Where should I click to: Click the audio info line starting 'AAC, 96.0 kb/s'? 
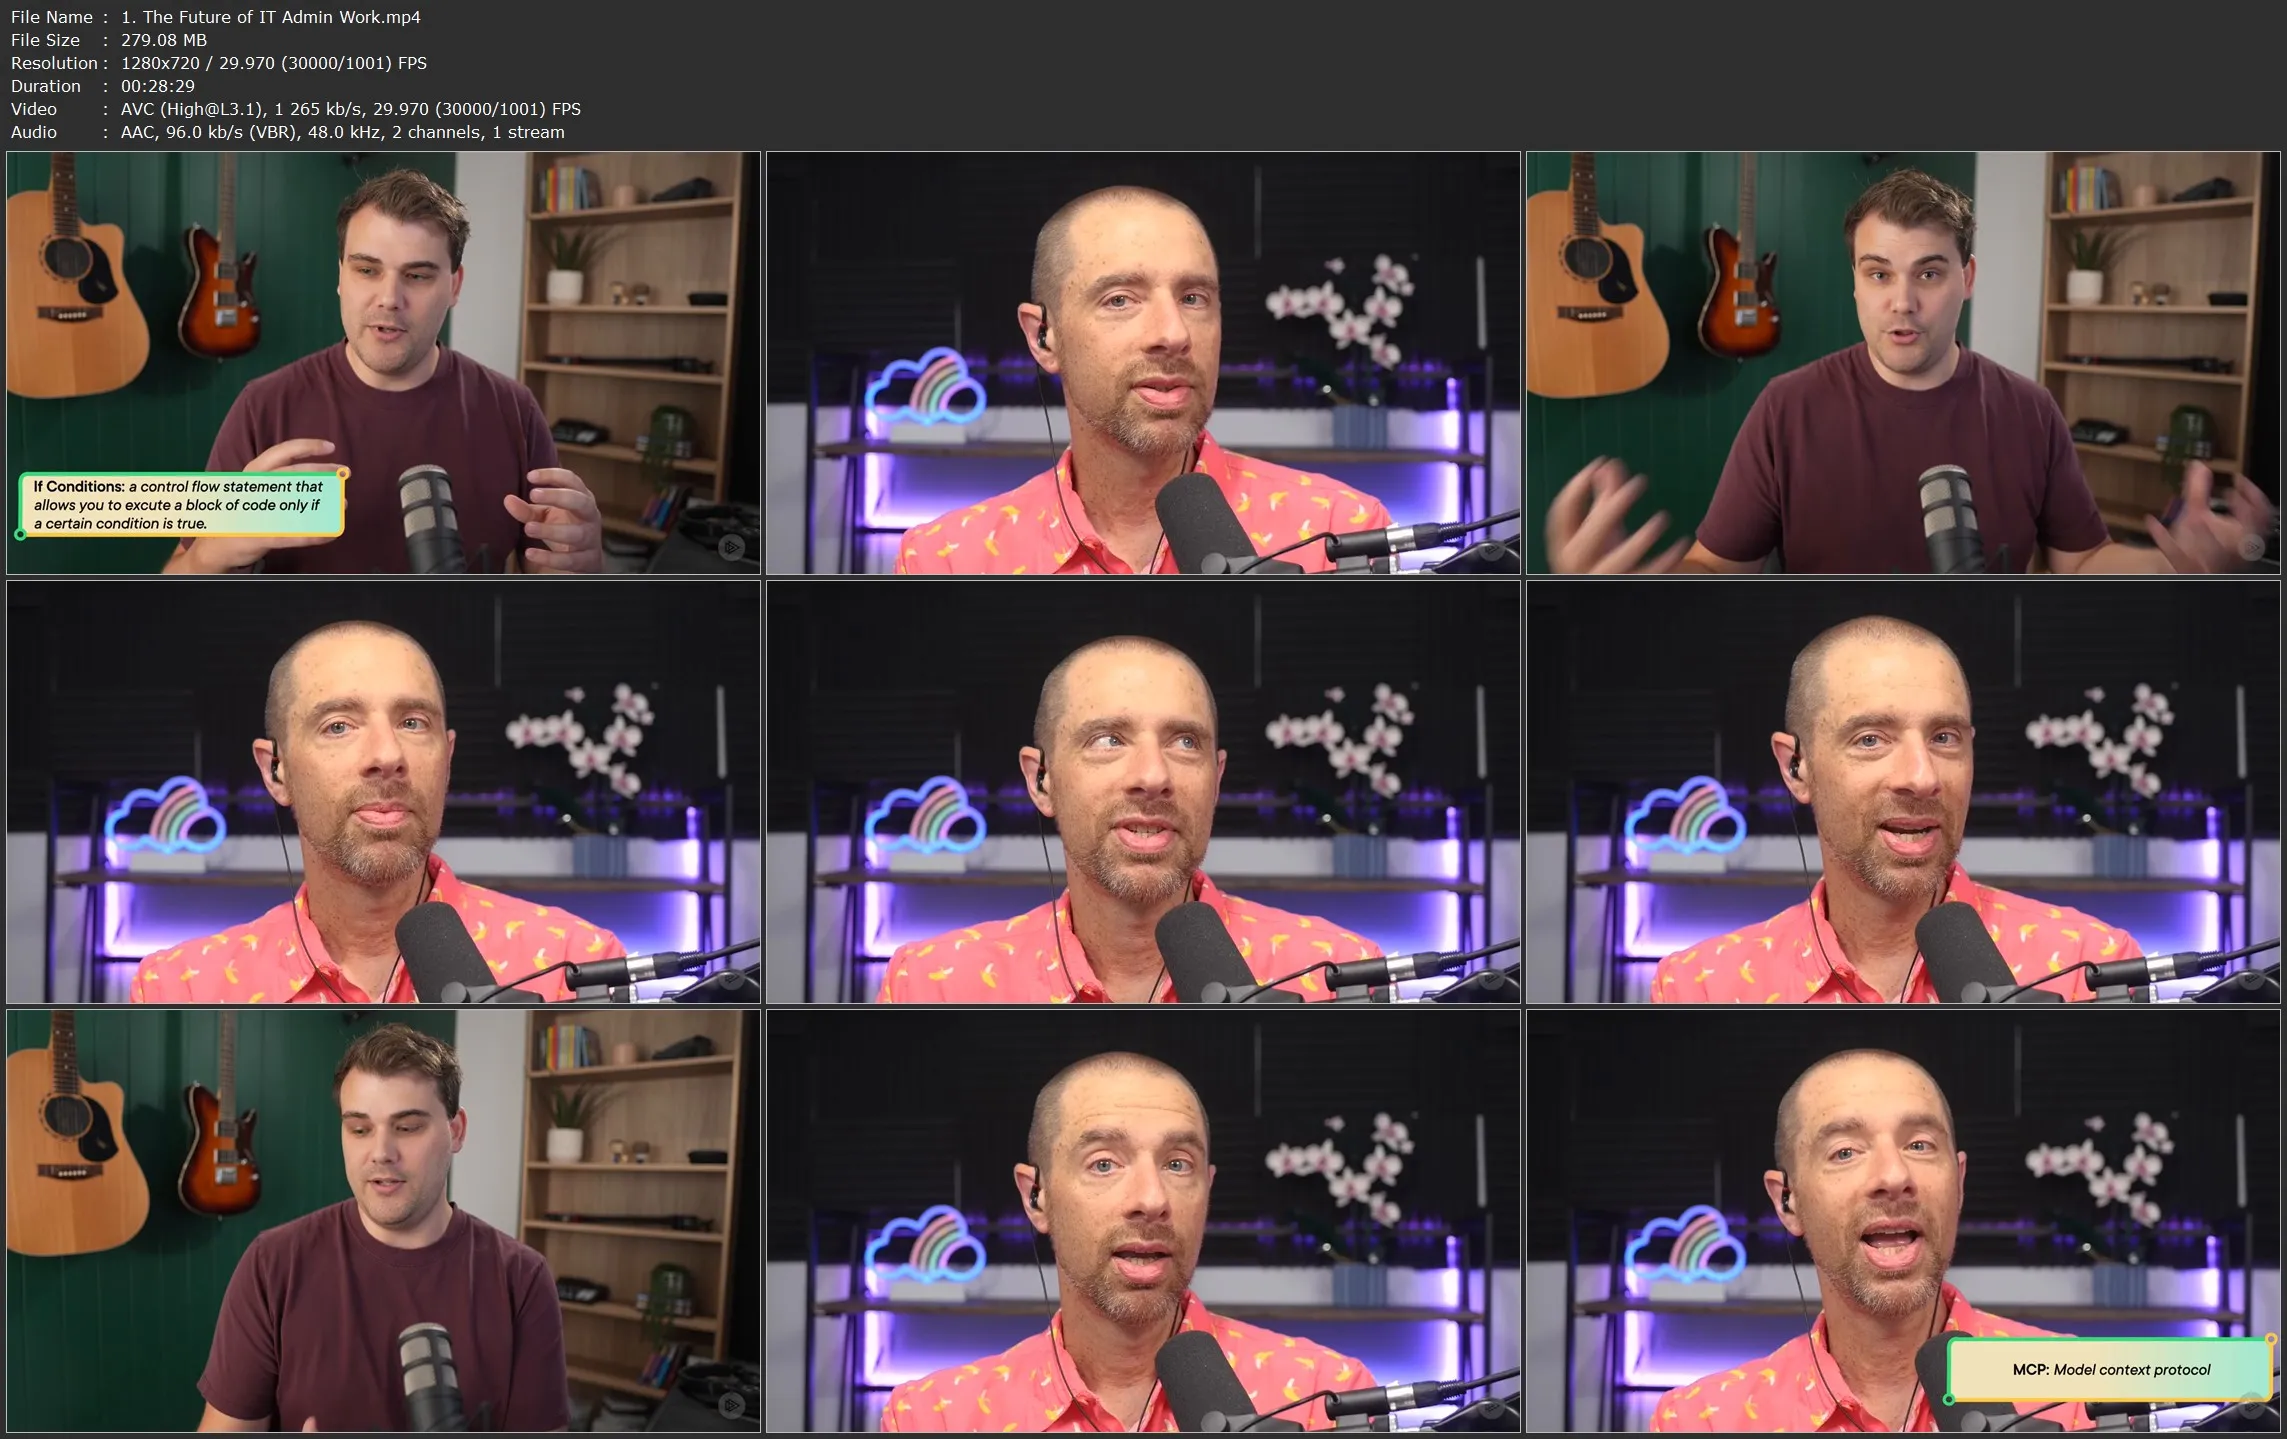[x=343, y=132]
